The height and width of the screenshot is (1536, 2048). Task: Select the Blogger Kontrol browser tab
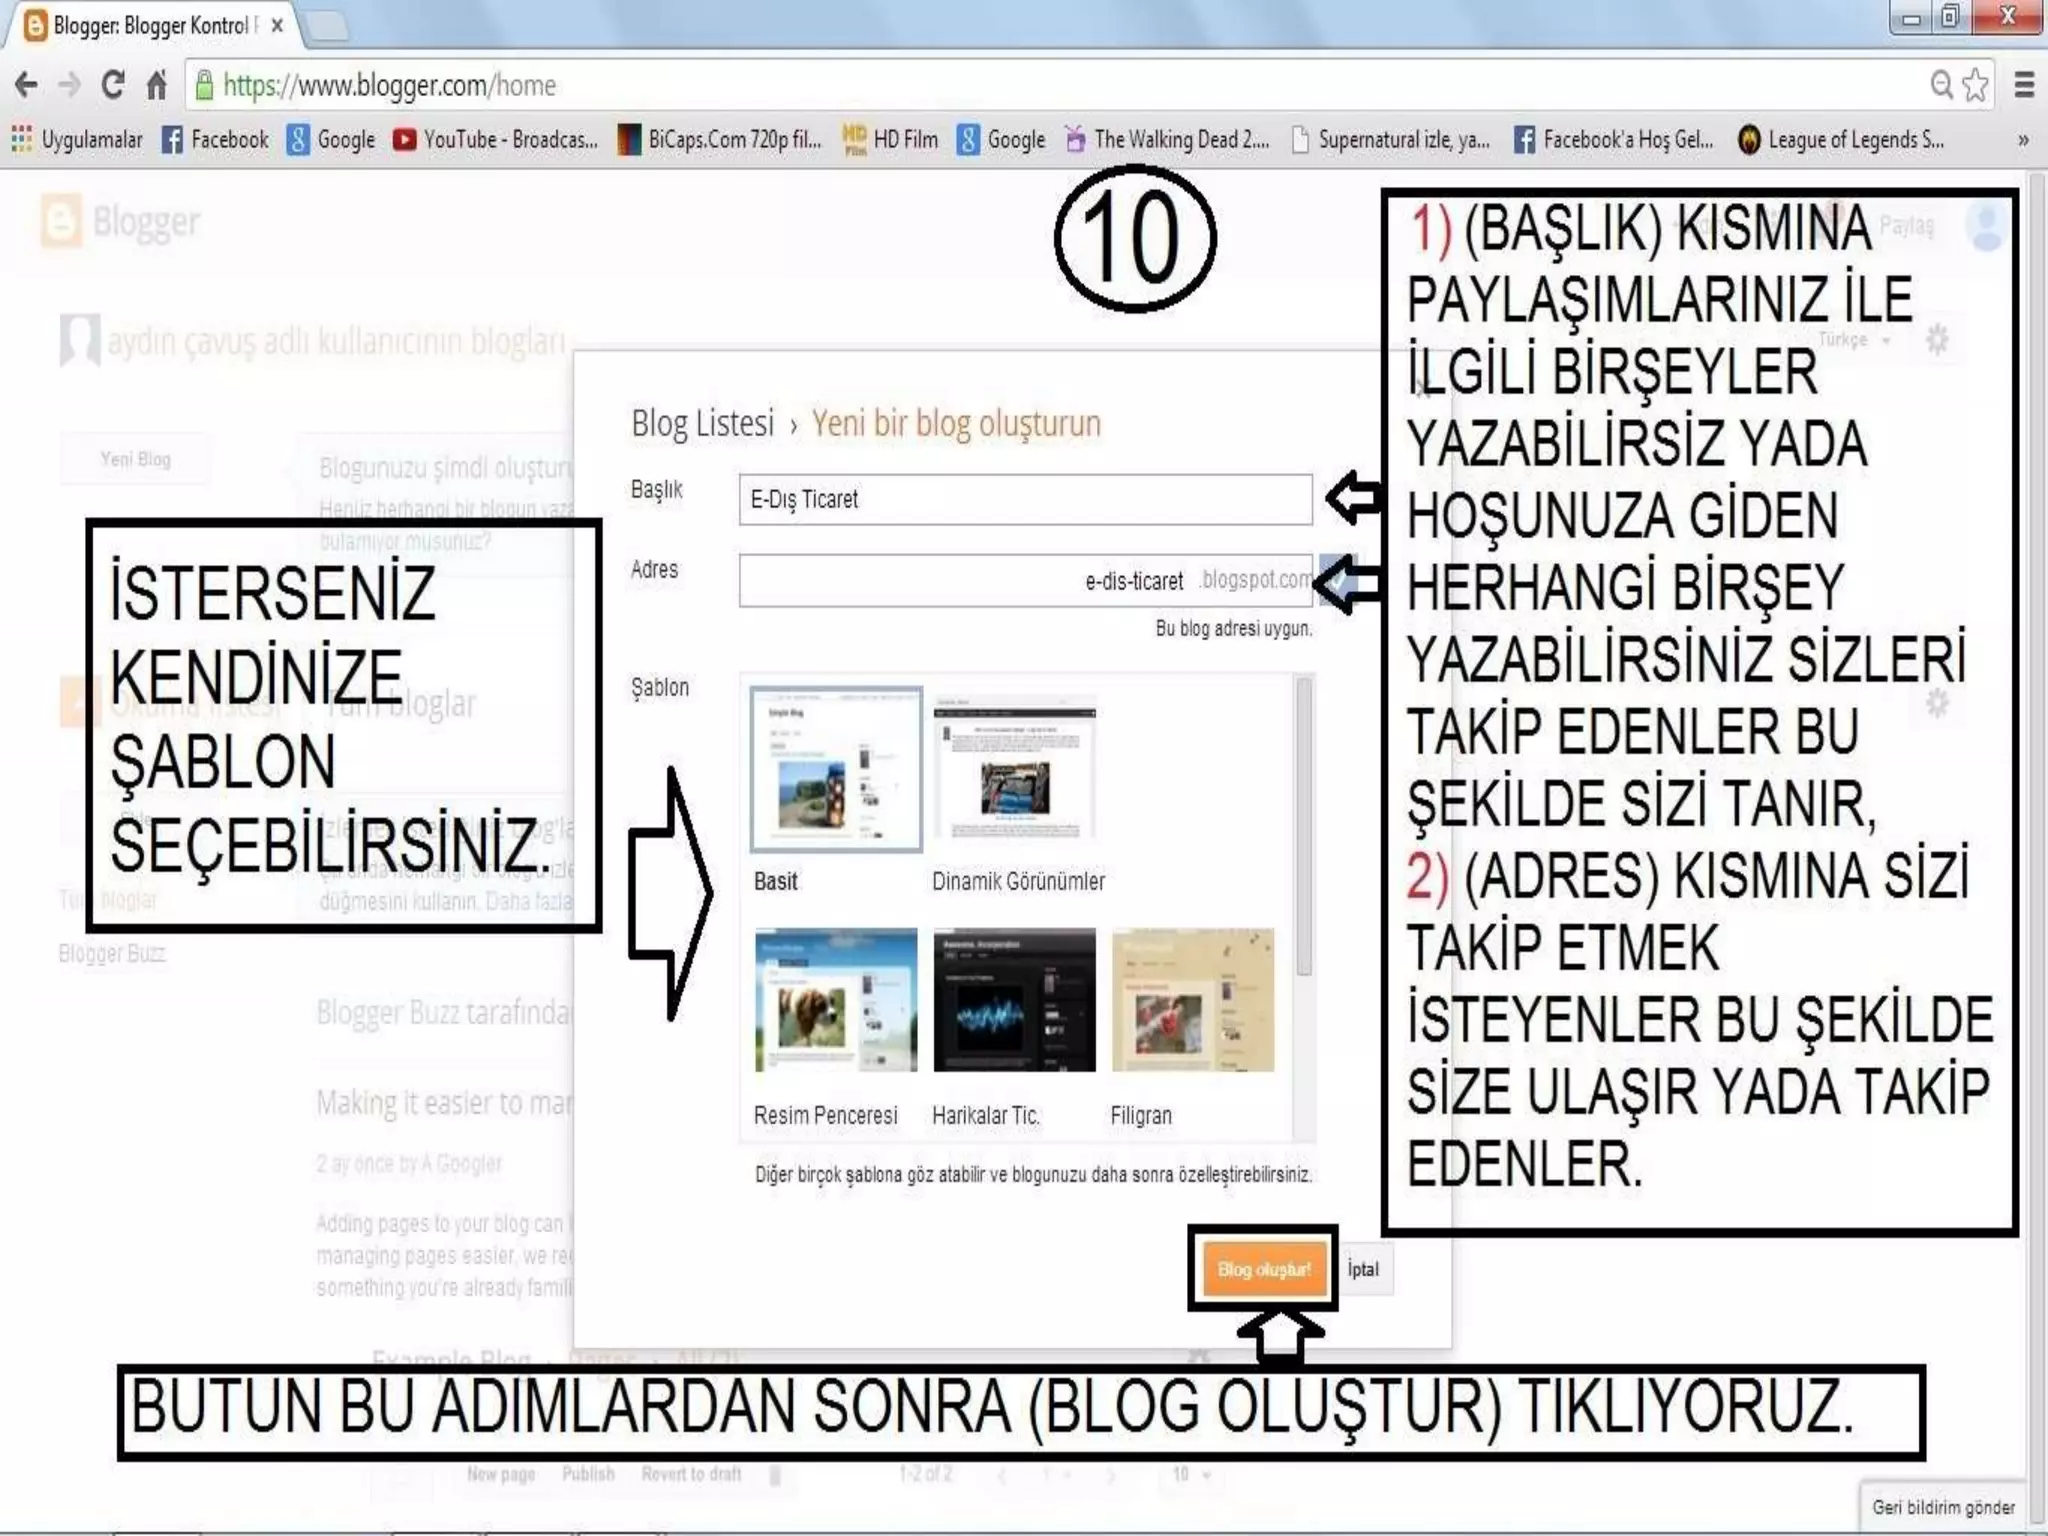pyautogui.click(x=148, y=26)
